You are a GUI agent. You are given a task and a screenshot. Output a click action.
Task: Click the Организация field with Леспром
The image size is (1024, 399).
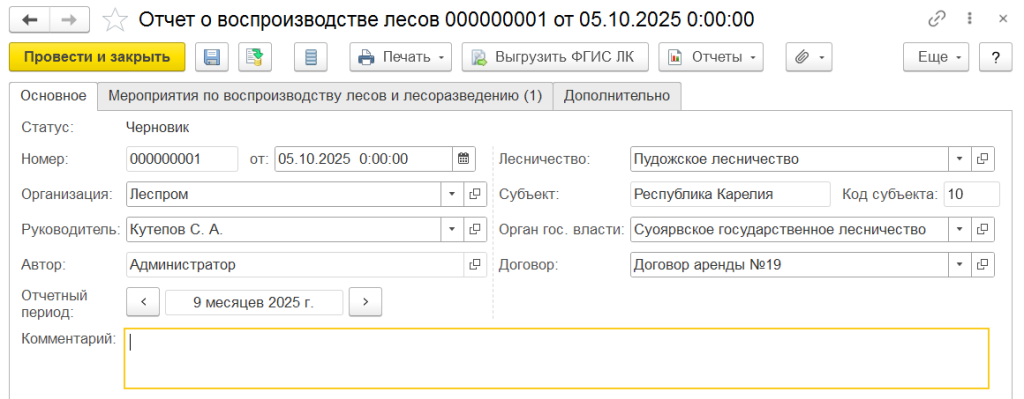283,194
